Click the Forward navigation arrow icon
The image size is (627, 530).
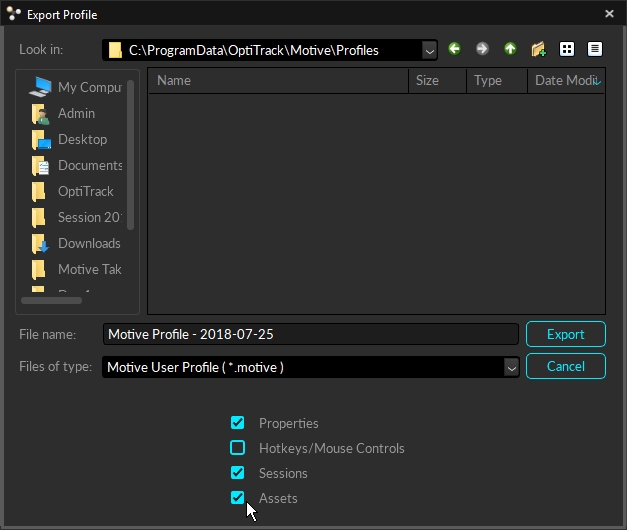pos(482,49)
